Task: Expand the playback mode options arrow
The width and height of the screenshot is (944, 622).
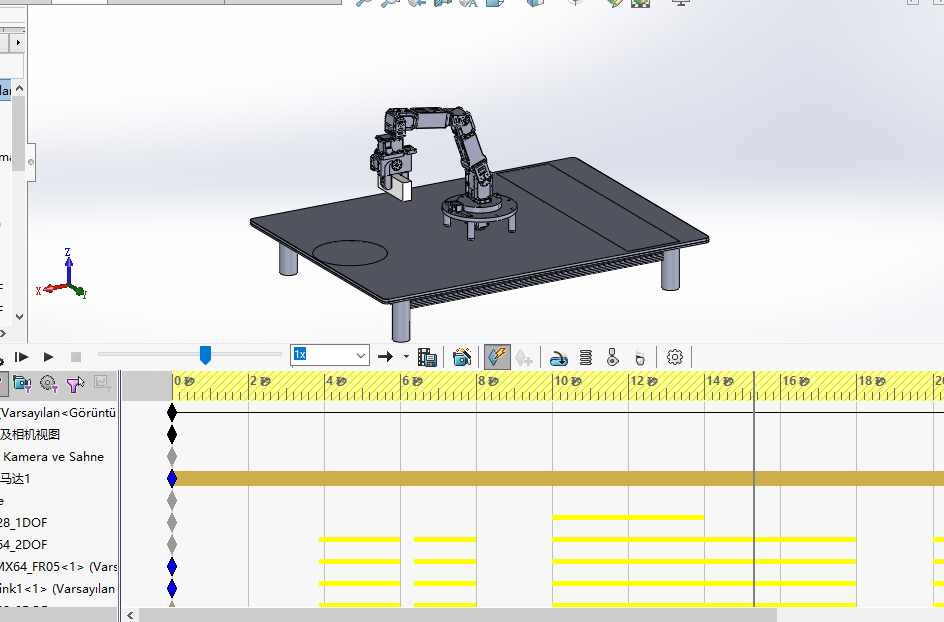Action: pos(406,357)
